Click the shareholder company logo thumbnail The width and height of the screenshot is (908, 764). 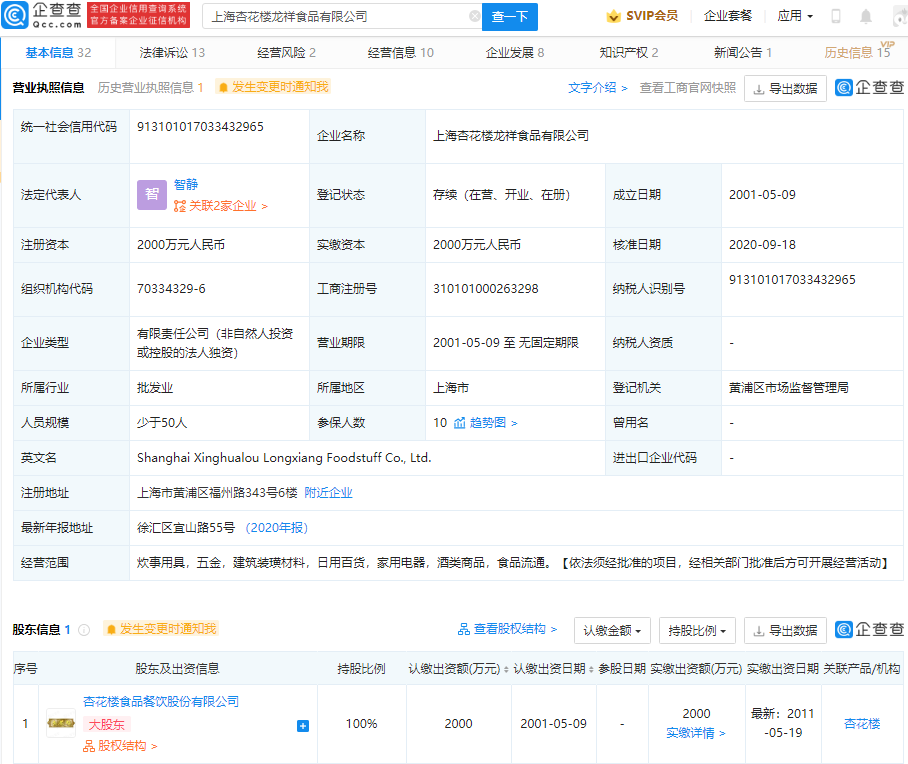(61, 723)
